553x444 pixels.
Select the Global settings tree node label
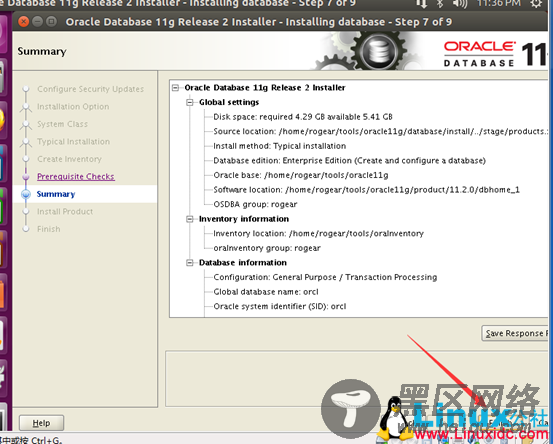click(229, 102)
